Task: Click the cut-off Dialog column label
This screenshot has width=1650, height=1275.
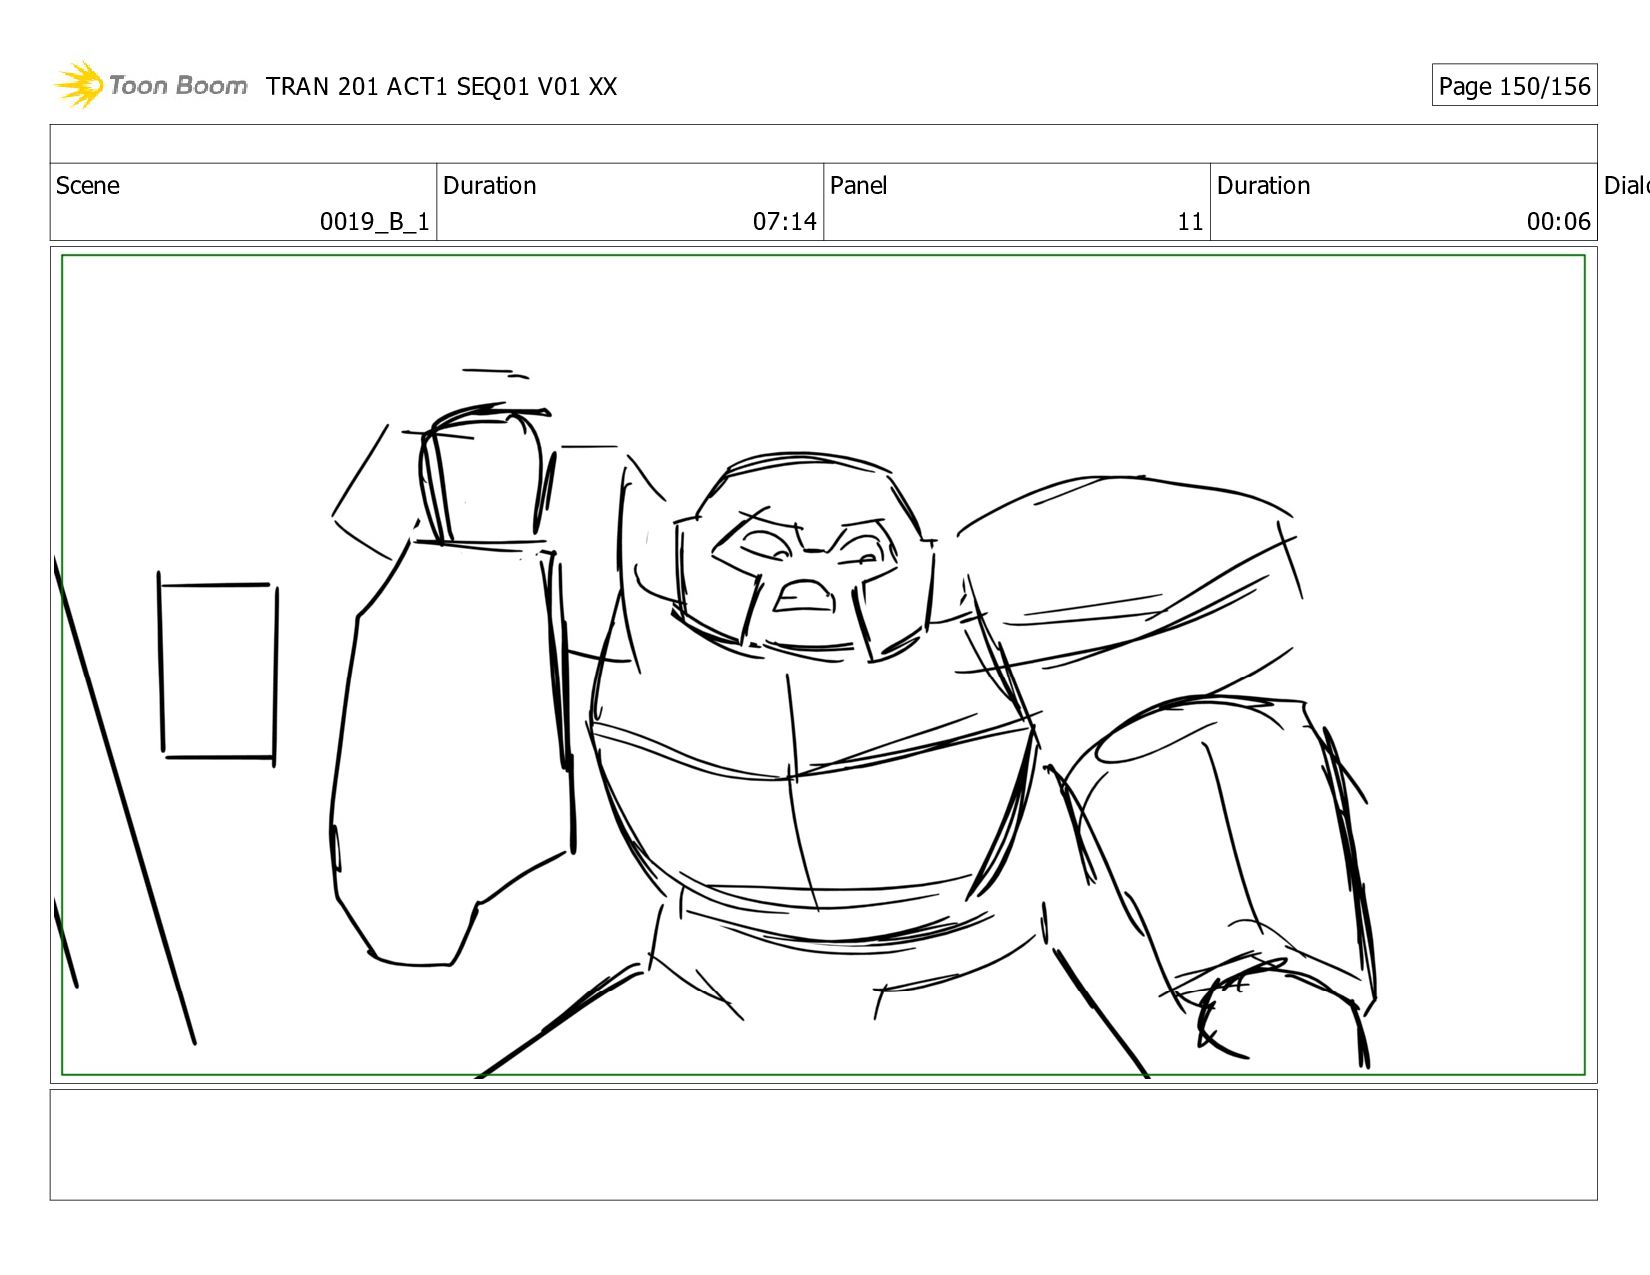Action: tap(1625, 186)
